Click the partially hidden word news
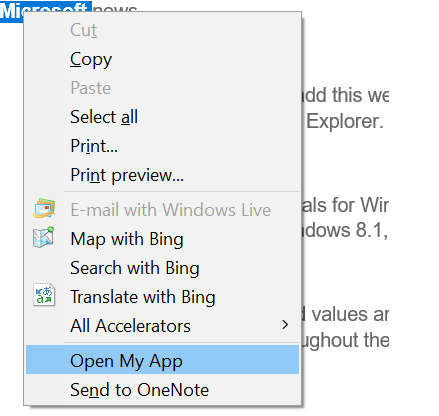The width and height of the screenshot is (439, 416). coord(115,8)
